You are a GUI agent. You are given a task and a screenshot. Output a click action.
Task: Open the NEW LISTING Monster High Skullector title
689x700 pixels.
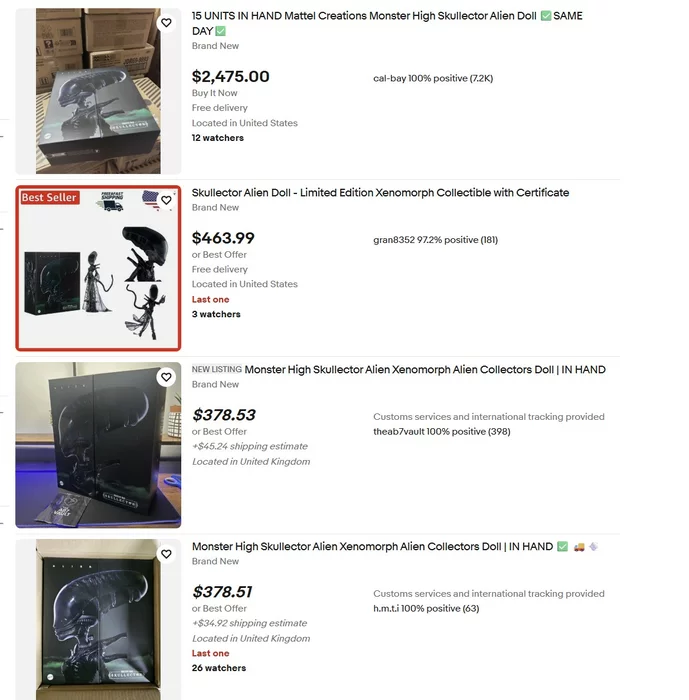pyautogui.click(x=424, y=370)
